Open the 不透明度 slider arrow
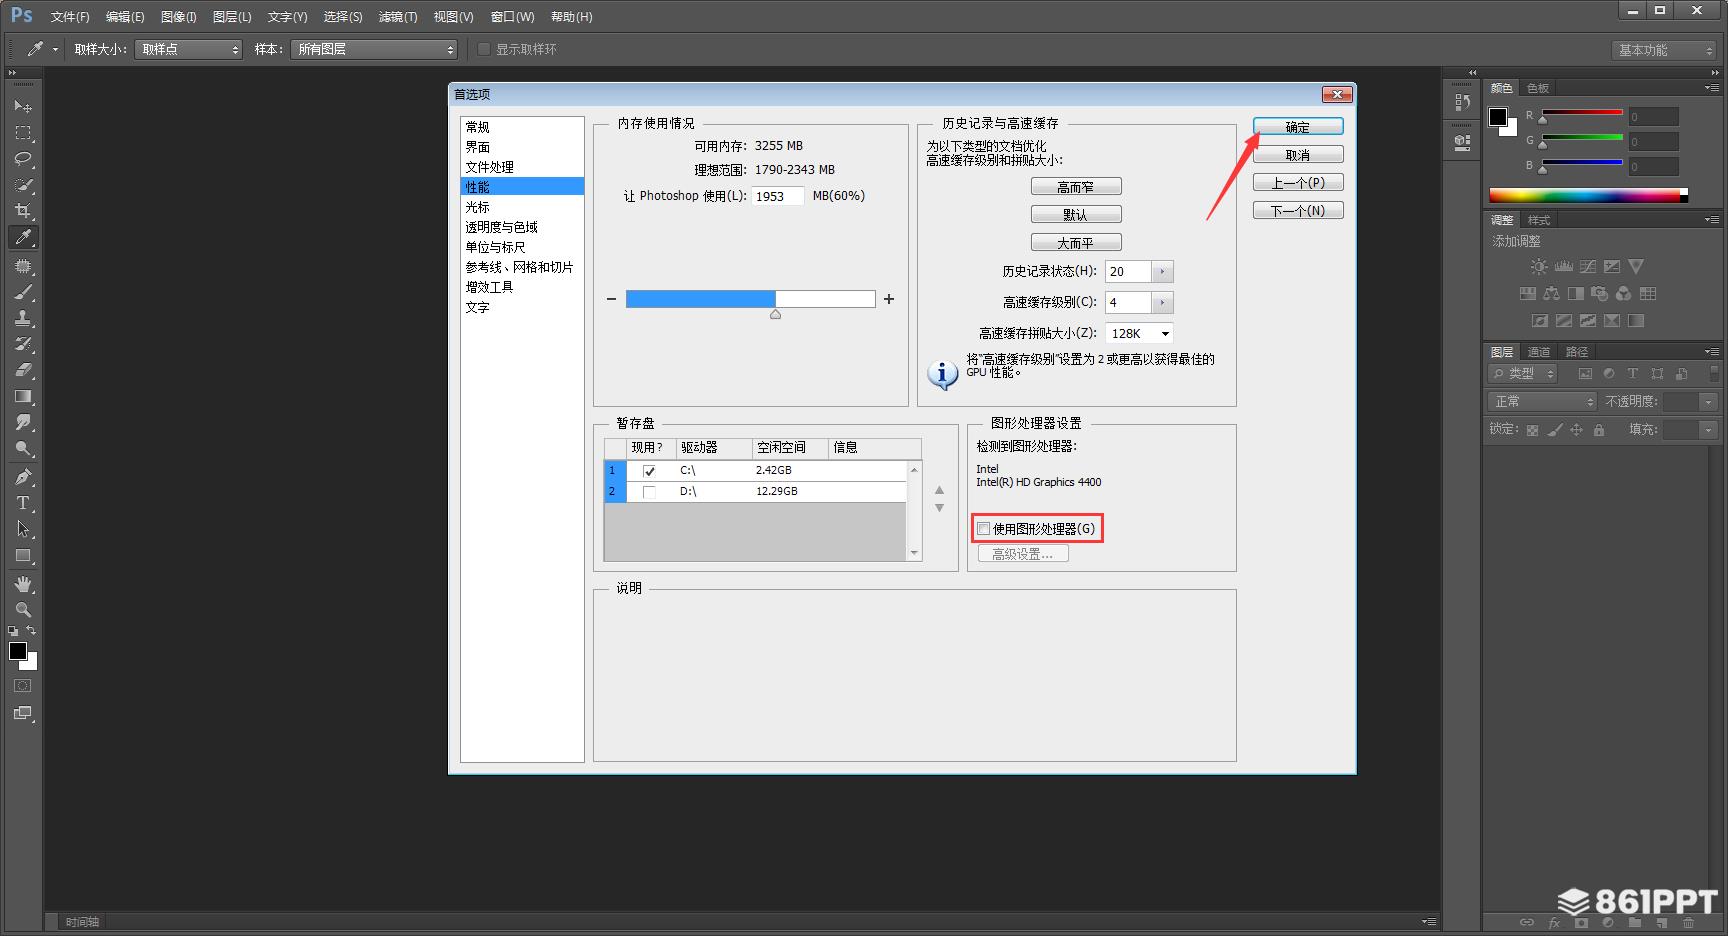Image resolution: width=1728 pixels, height=936 pixels. [1708, 401]
